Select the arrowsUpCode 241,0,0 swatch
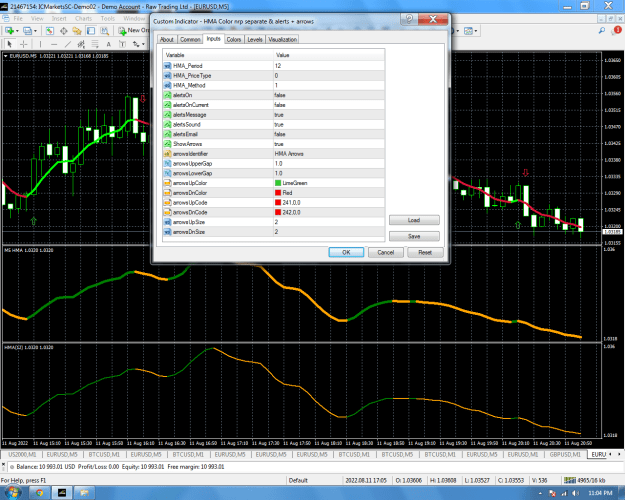 pyautogui.click(x=278, y=203)
